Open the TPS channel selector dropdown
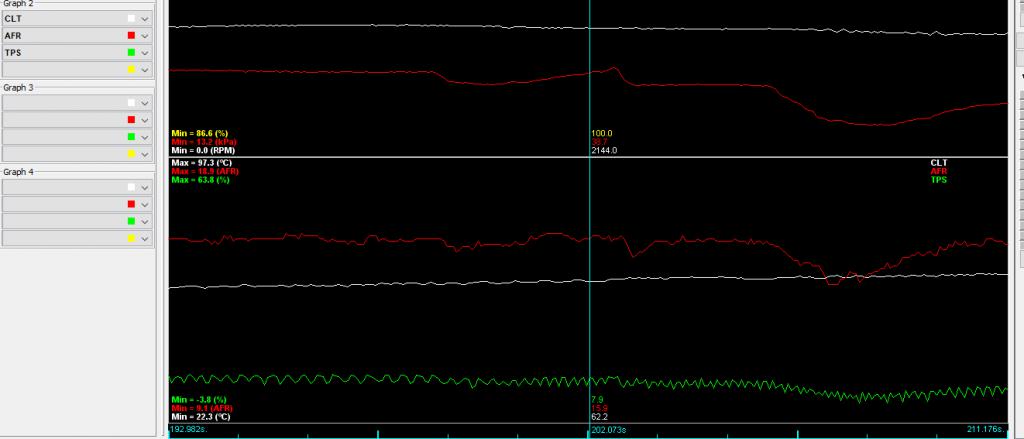The image size is (1024, 439). pyautogui.click(x=145, y=52)
